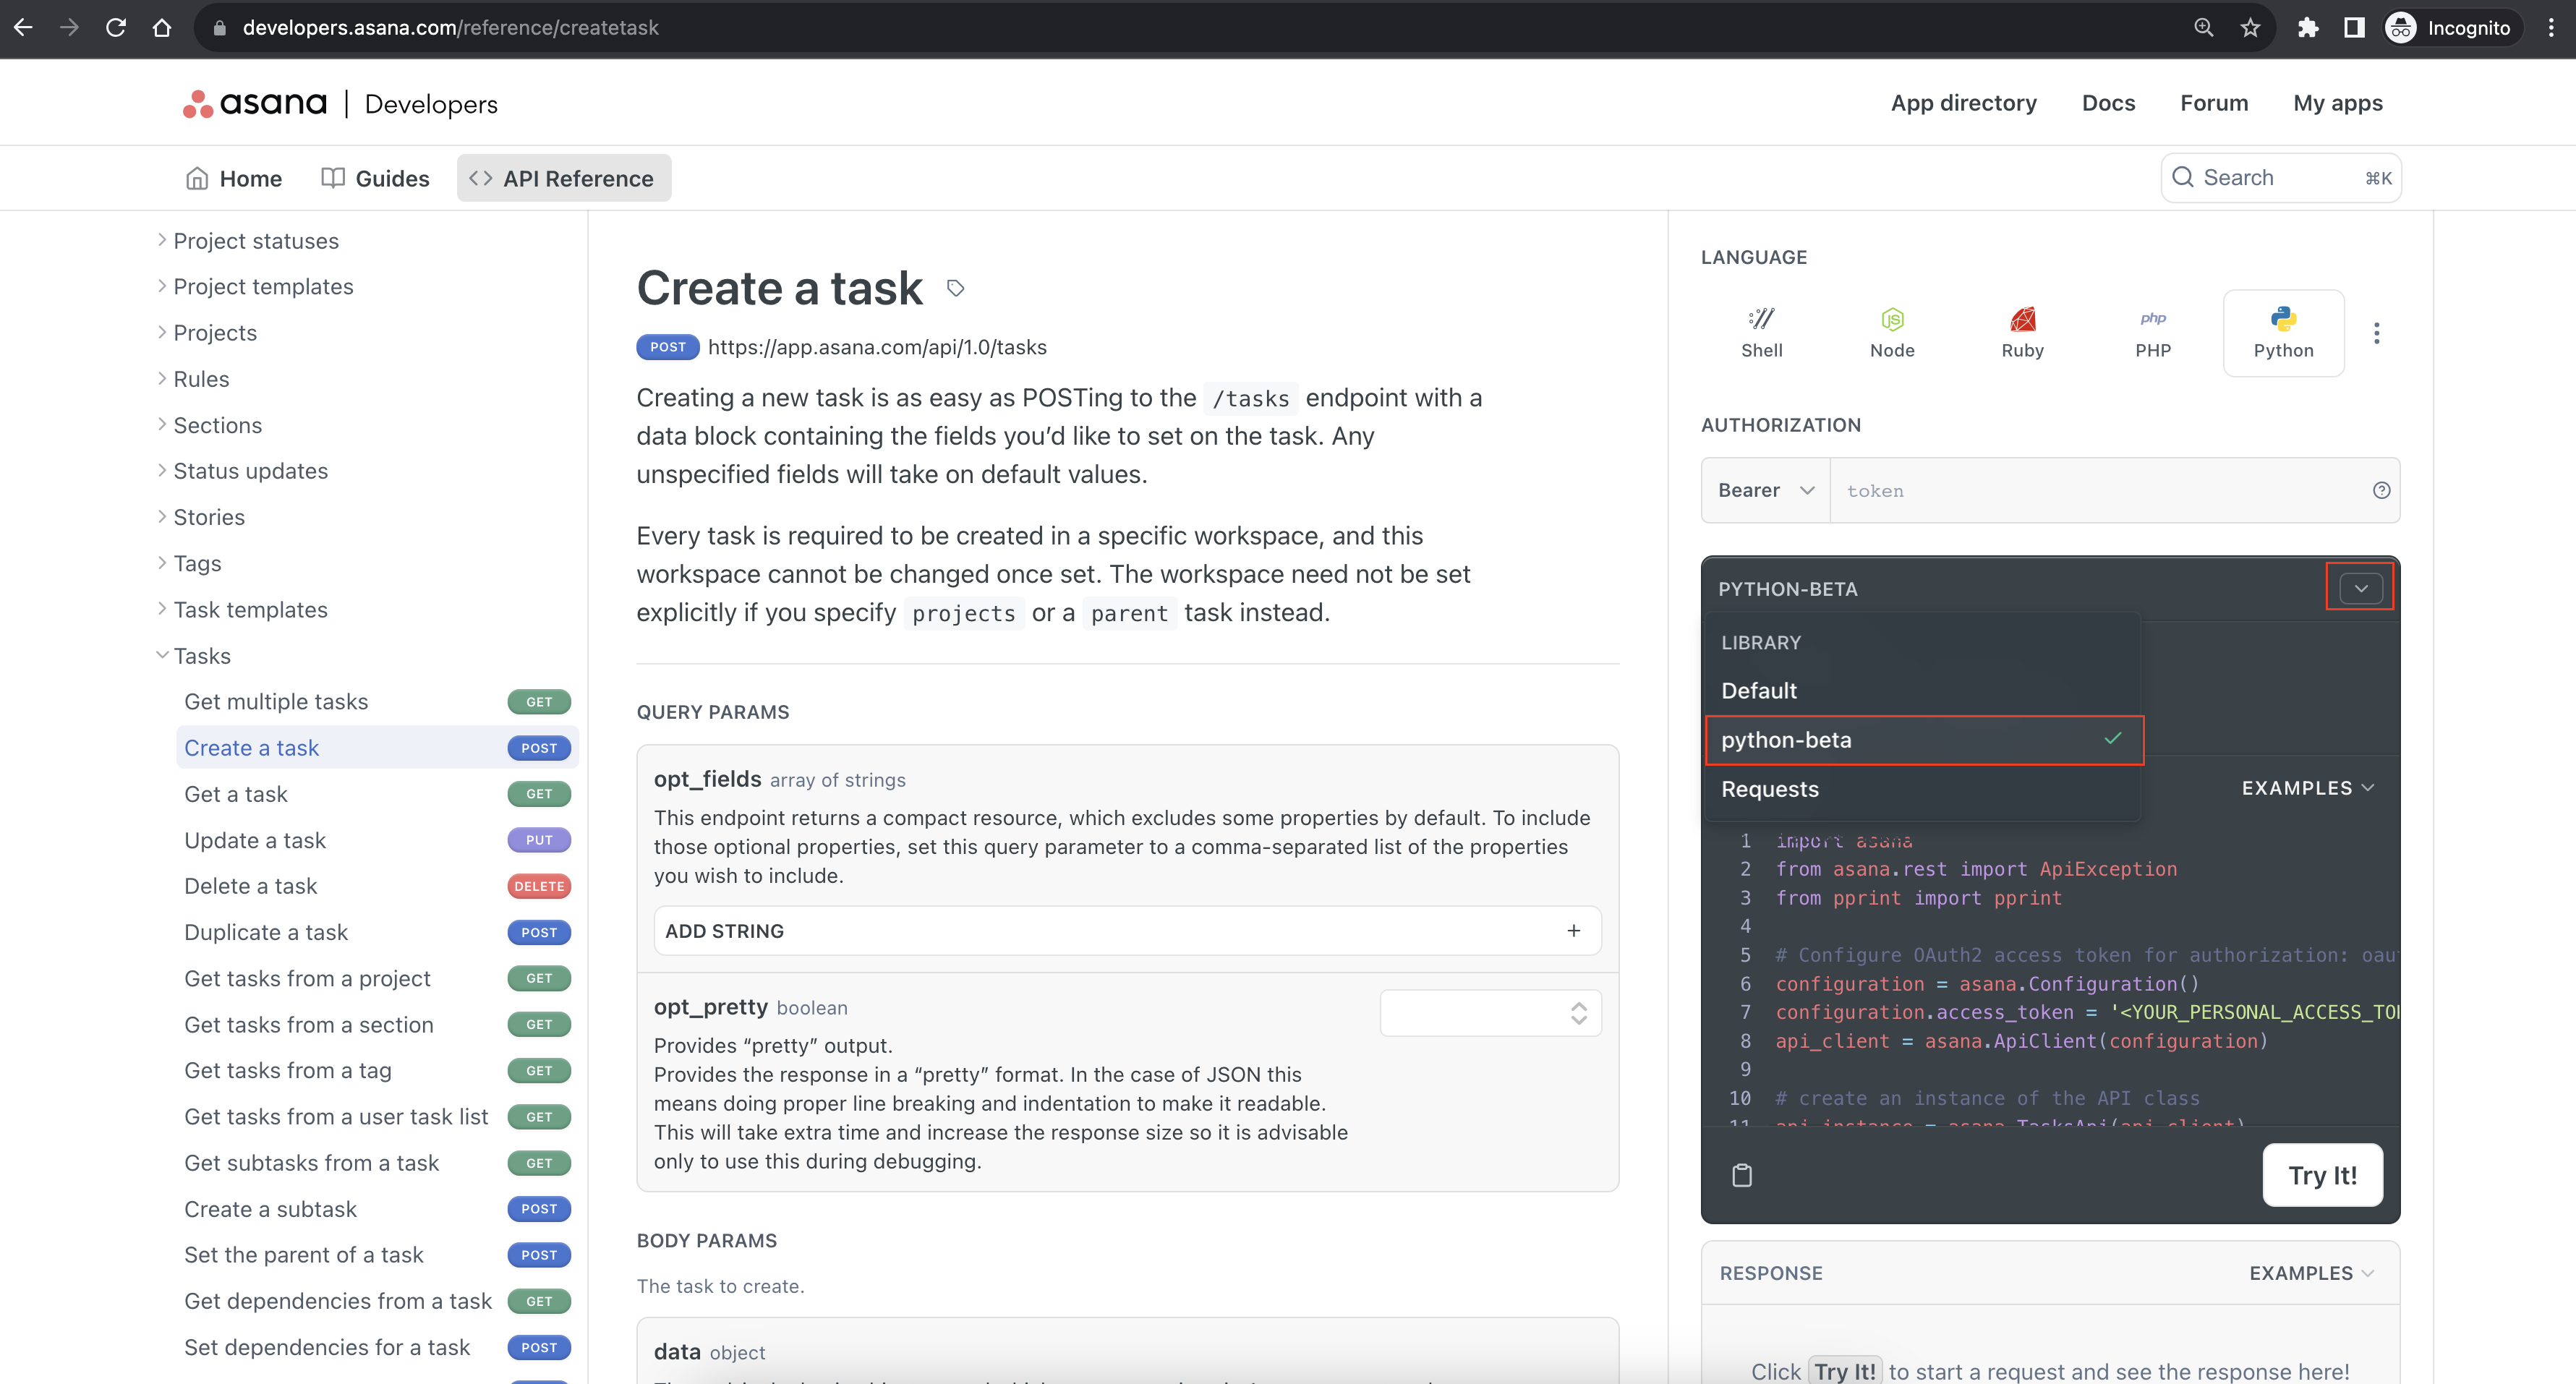2576x1384 pixels.
Task: Open the Forum page
Action: coord(2214,102)
